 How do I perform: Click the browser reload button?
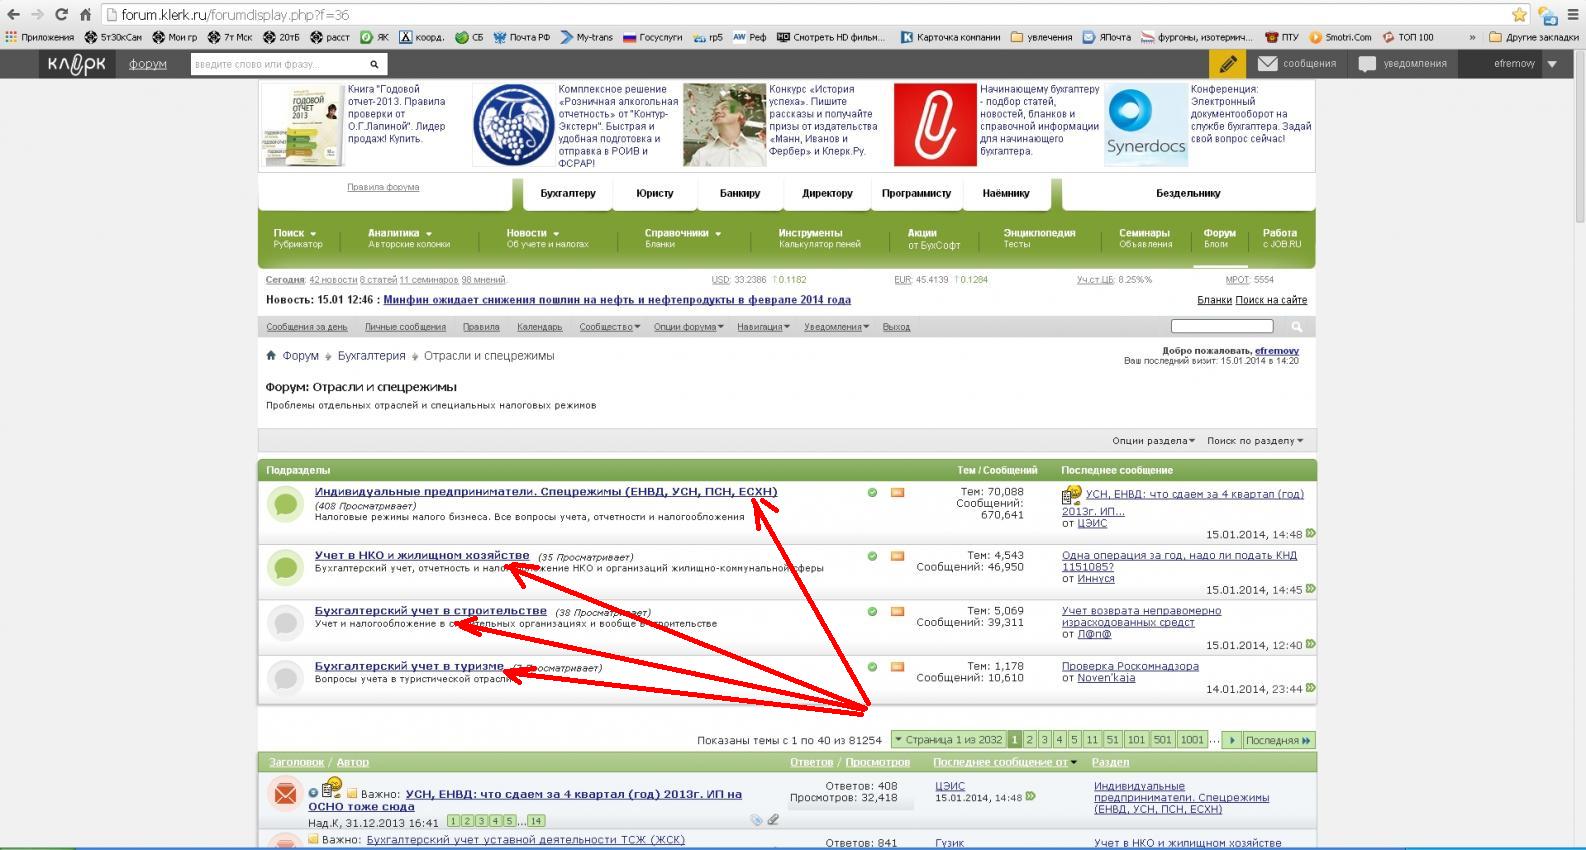[61, 15]
